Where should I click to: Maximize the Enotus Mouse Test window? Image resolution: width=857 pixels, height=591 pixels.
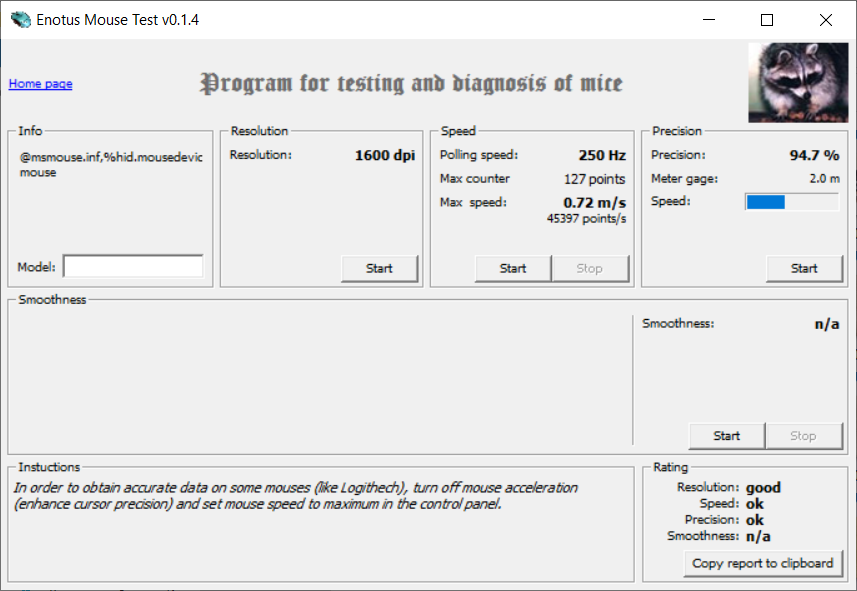pyautogui.click(x=767, y=20)
